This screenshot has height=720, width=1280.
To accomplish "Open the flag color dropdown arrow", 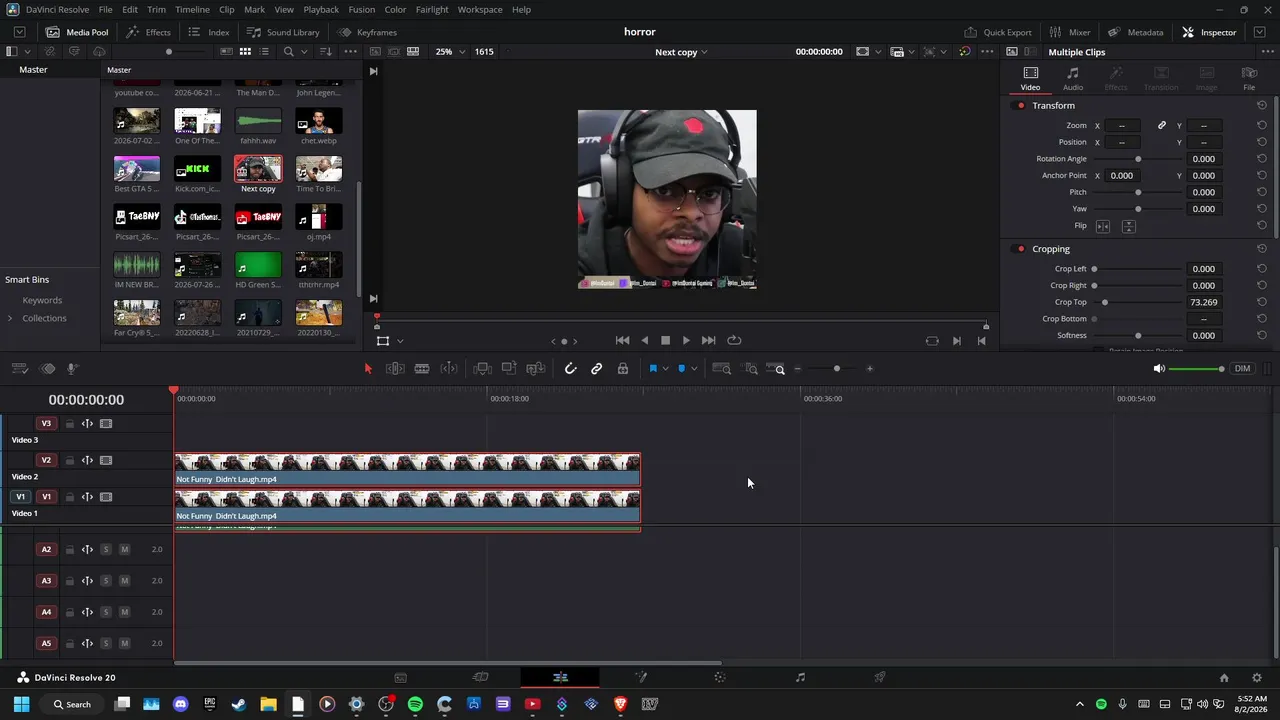I will 666,369.
